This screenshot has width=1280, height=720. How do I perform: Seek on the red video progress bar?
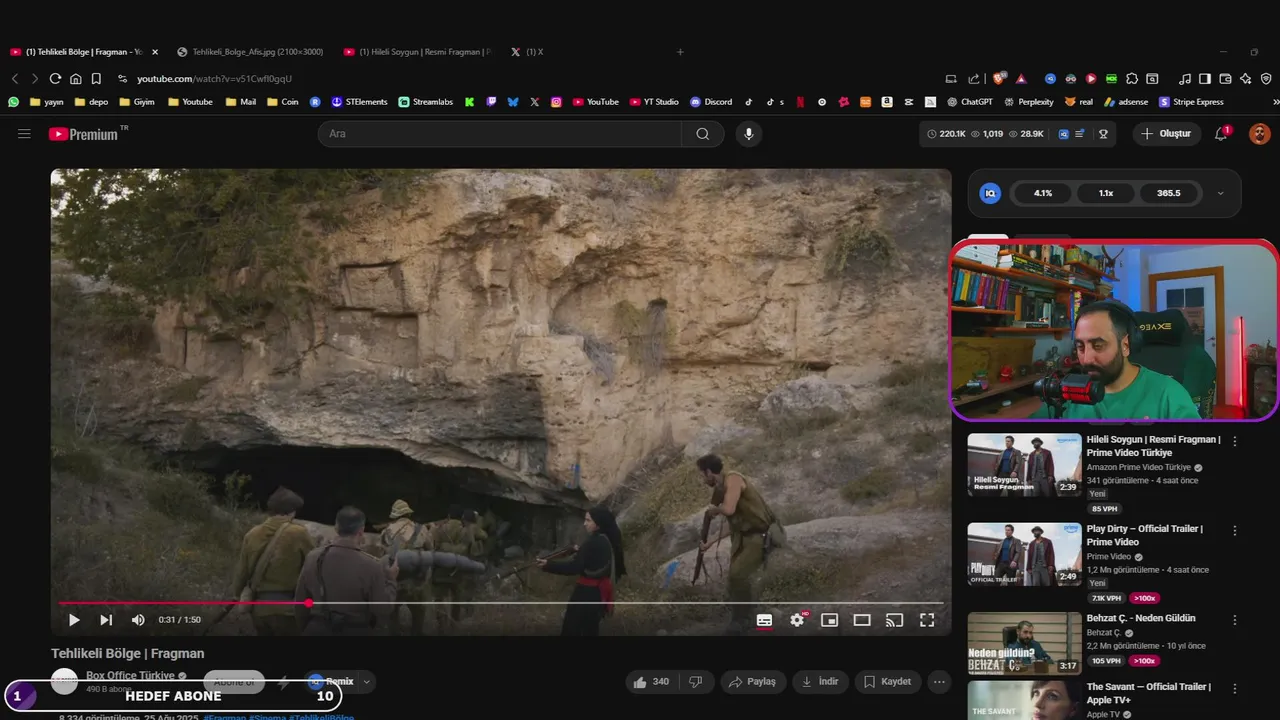(x=501, y=603)
